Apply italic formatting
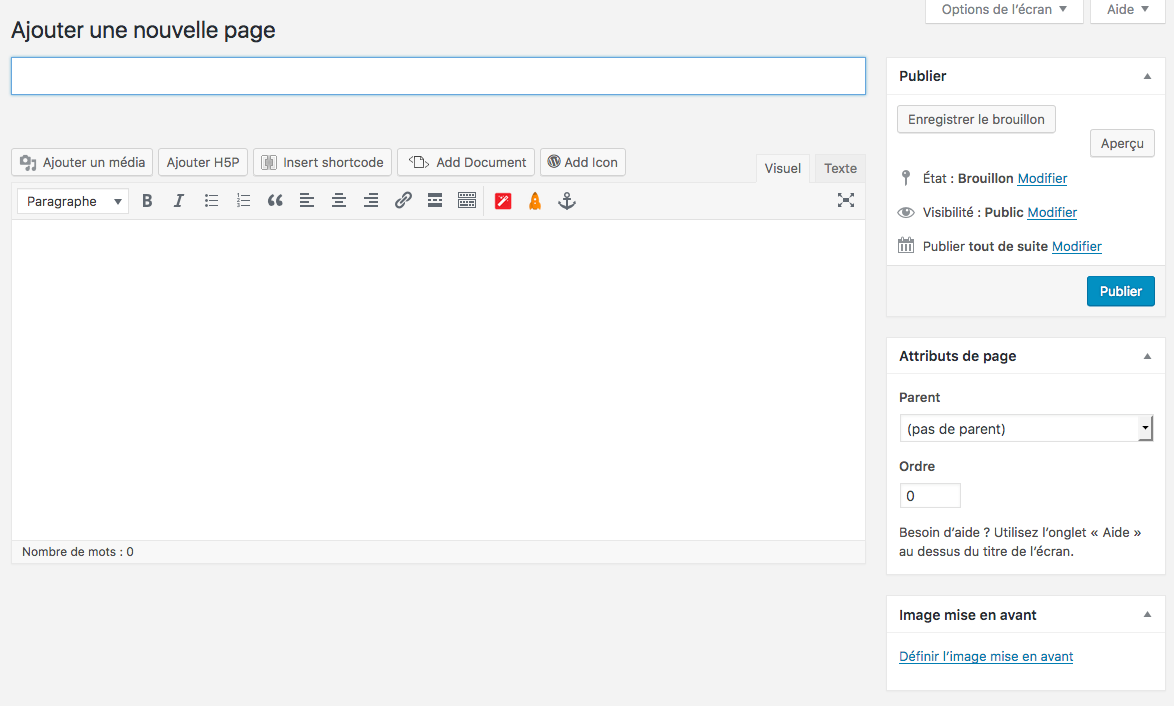1174x706 pixels. [179, 201]
